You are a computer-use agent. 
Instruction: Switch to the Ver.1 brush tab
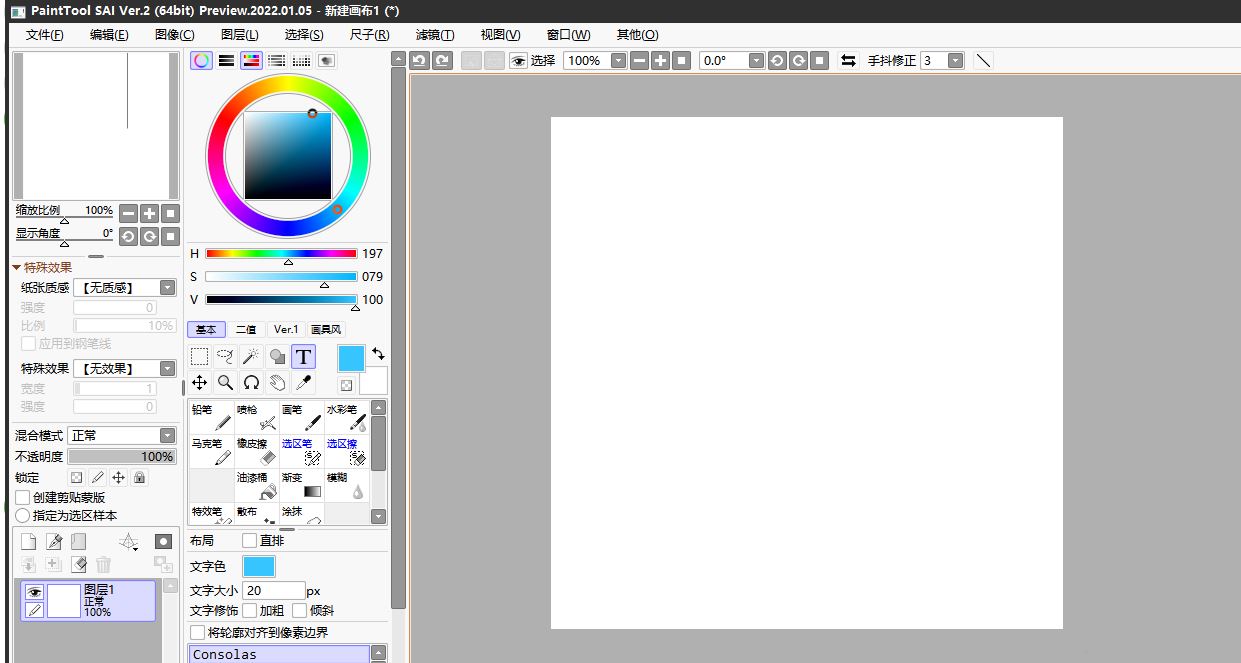pyautogui.click(x=286, y=329)
